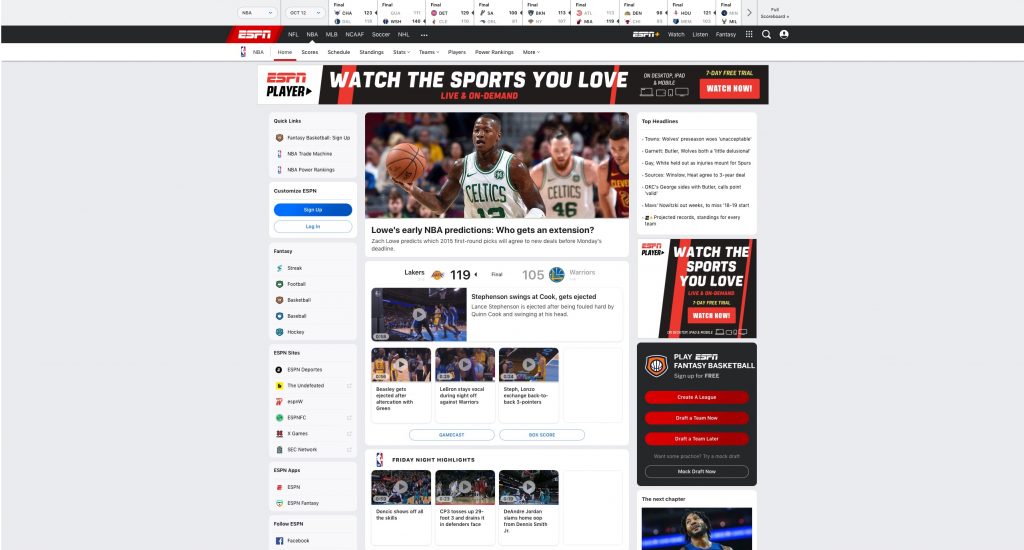Image resolution: width=1024 pixels, height=550 pixels.
Task: Expand the Stats submenu
Action: point(401,51)
